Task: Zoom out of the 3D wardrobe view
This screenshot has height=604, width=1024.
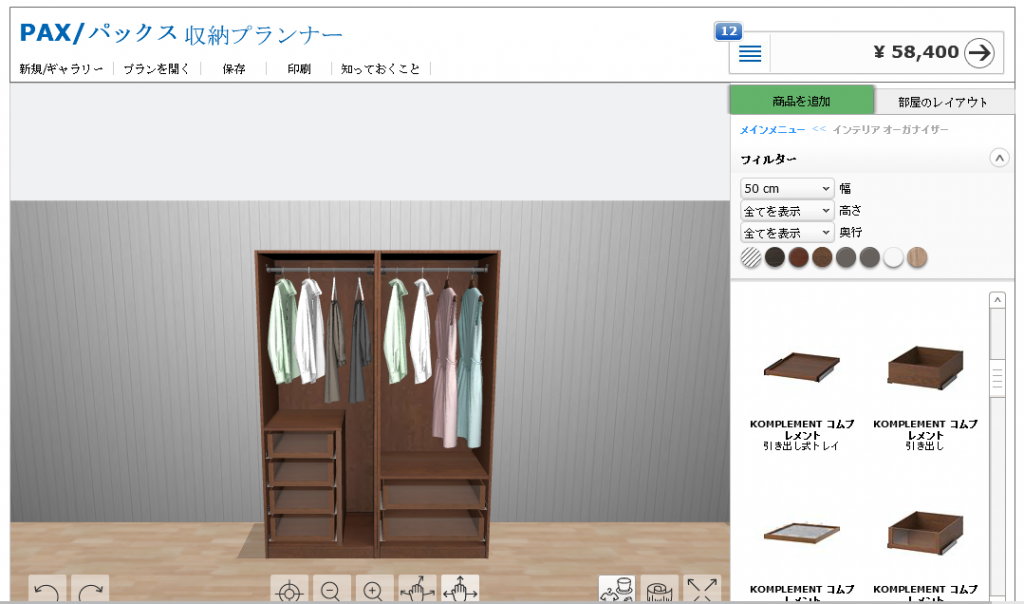Action: pos(332,590)
